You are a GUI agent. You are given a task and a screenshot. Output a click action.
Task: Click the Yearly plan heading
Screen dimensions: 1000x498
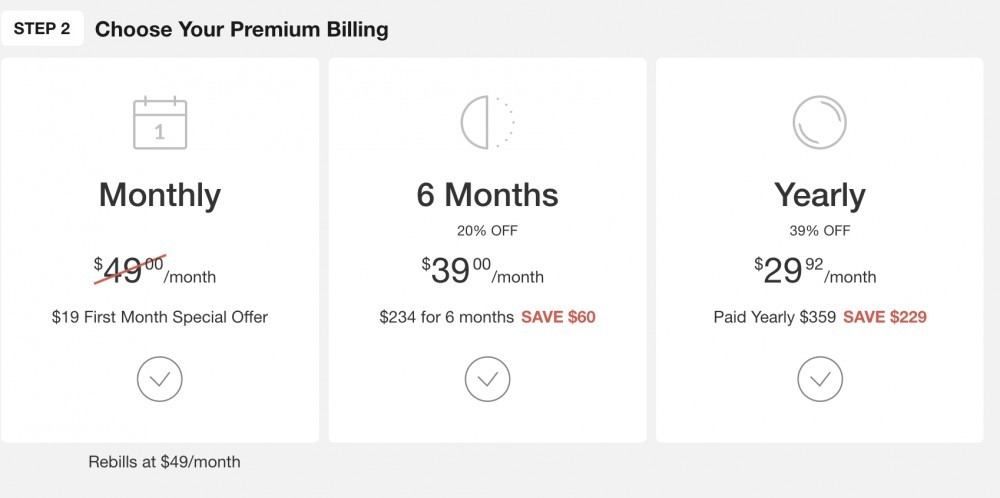[x=820, y=196]
